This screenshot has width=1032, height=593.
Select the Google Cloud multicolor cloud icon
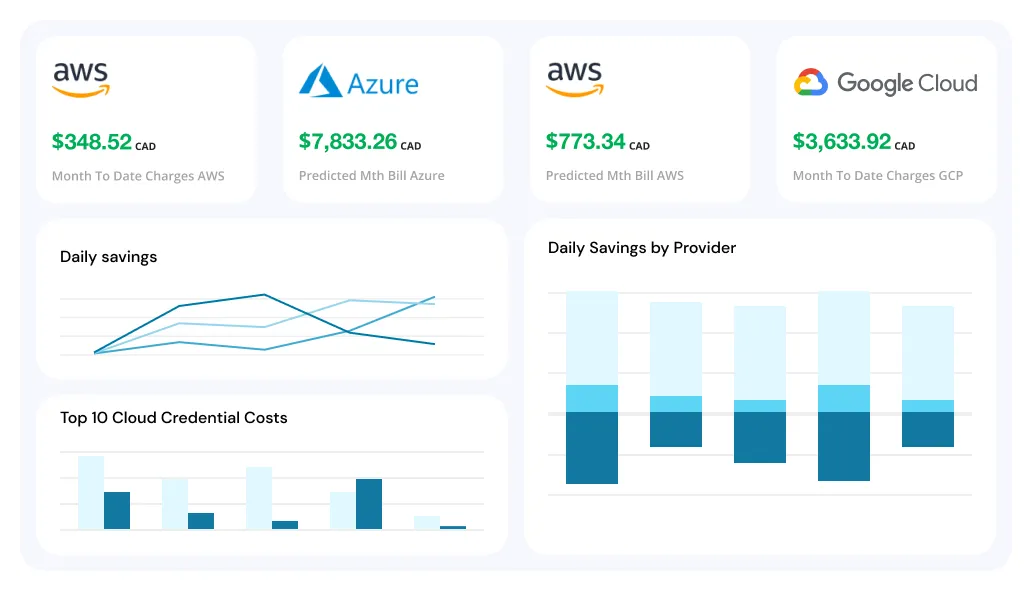[x=812, y=82]
